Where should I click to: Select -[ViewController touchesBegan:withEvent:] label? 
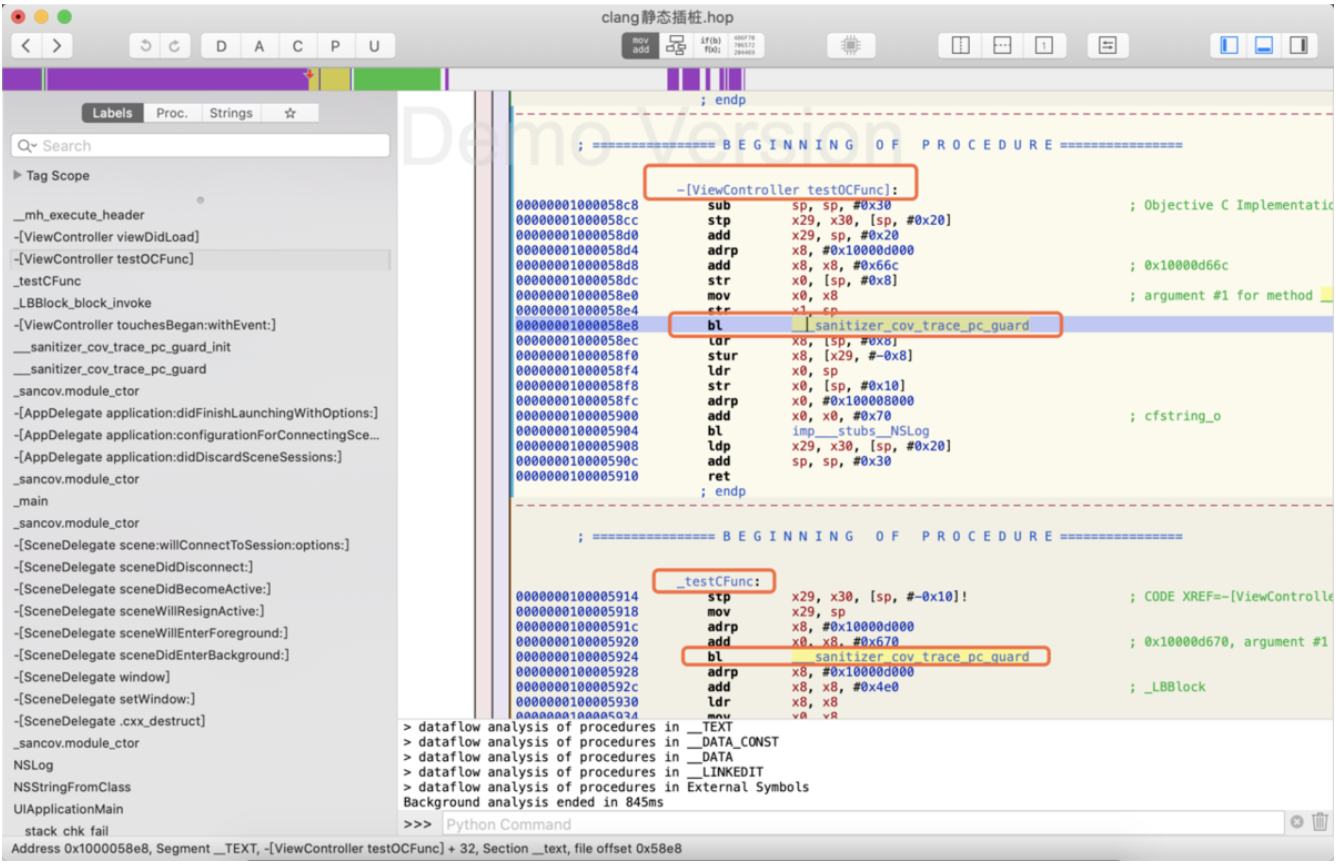pyautogui.click(x=144, y=325)
